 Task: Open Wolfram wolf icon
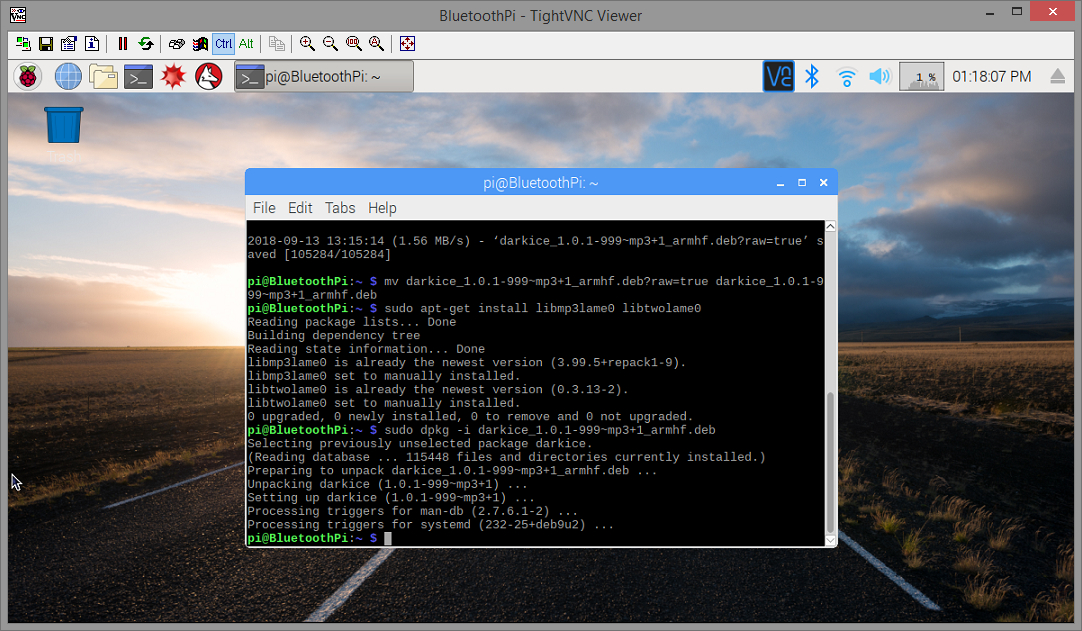[208, 77]
